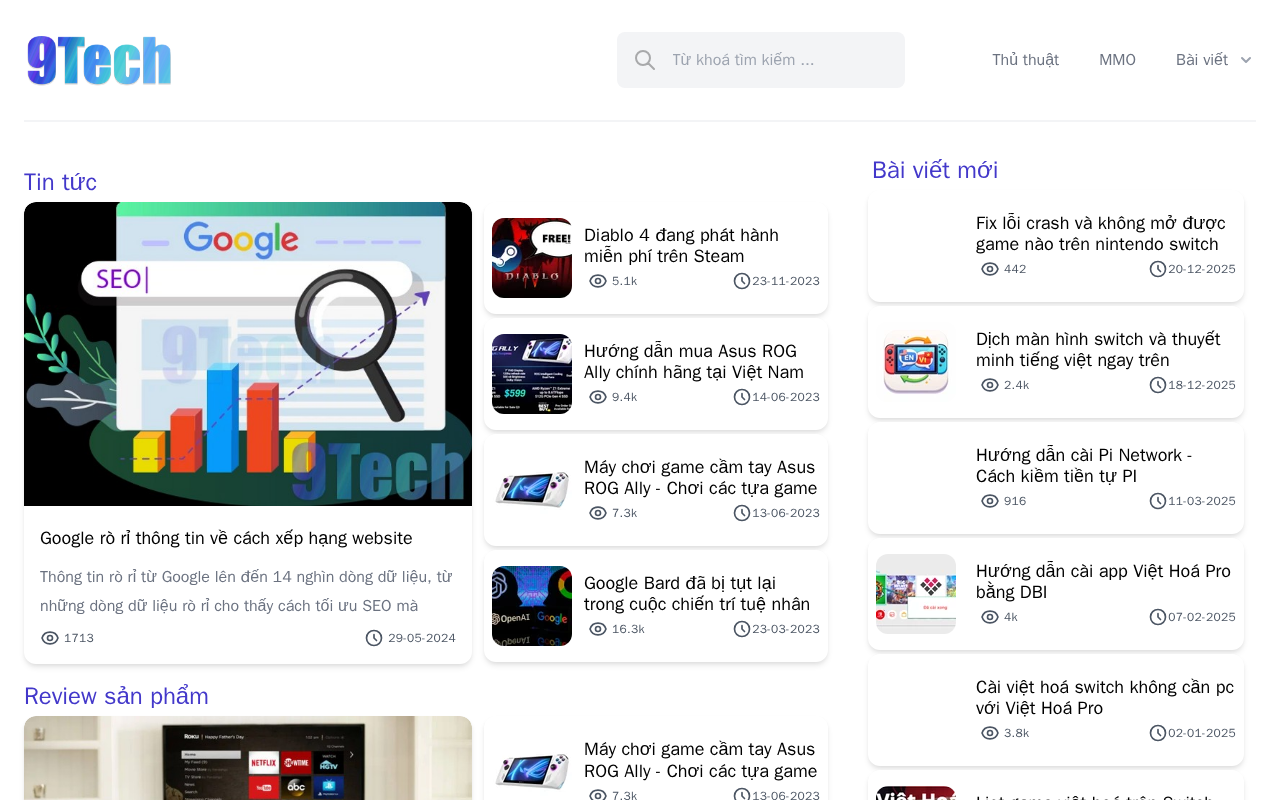Click the Việt Hoá Pro DBI thumbnail

click(x=916, y=594)
